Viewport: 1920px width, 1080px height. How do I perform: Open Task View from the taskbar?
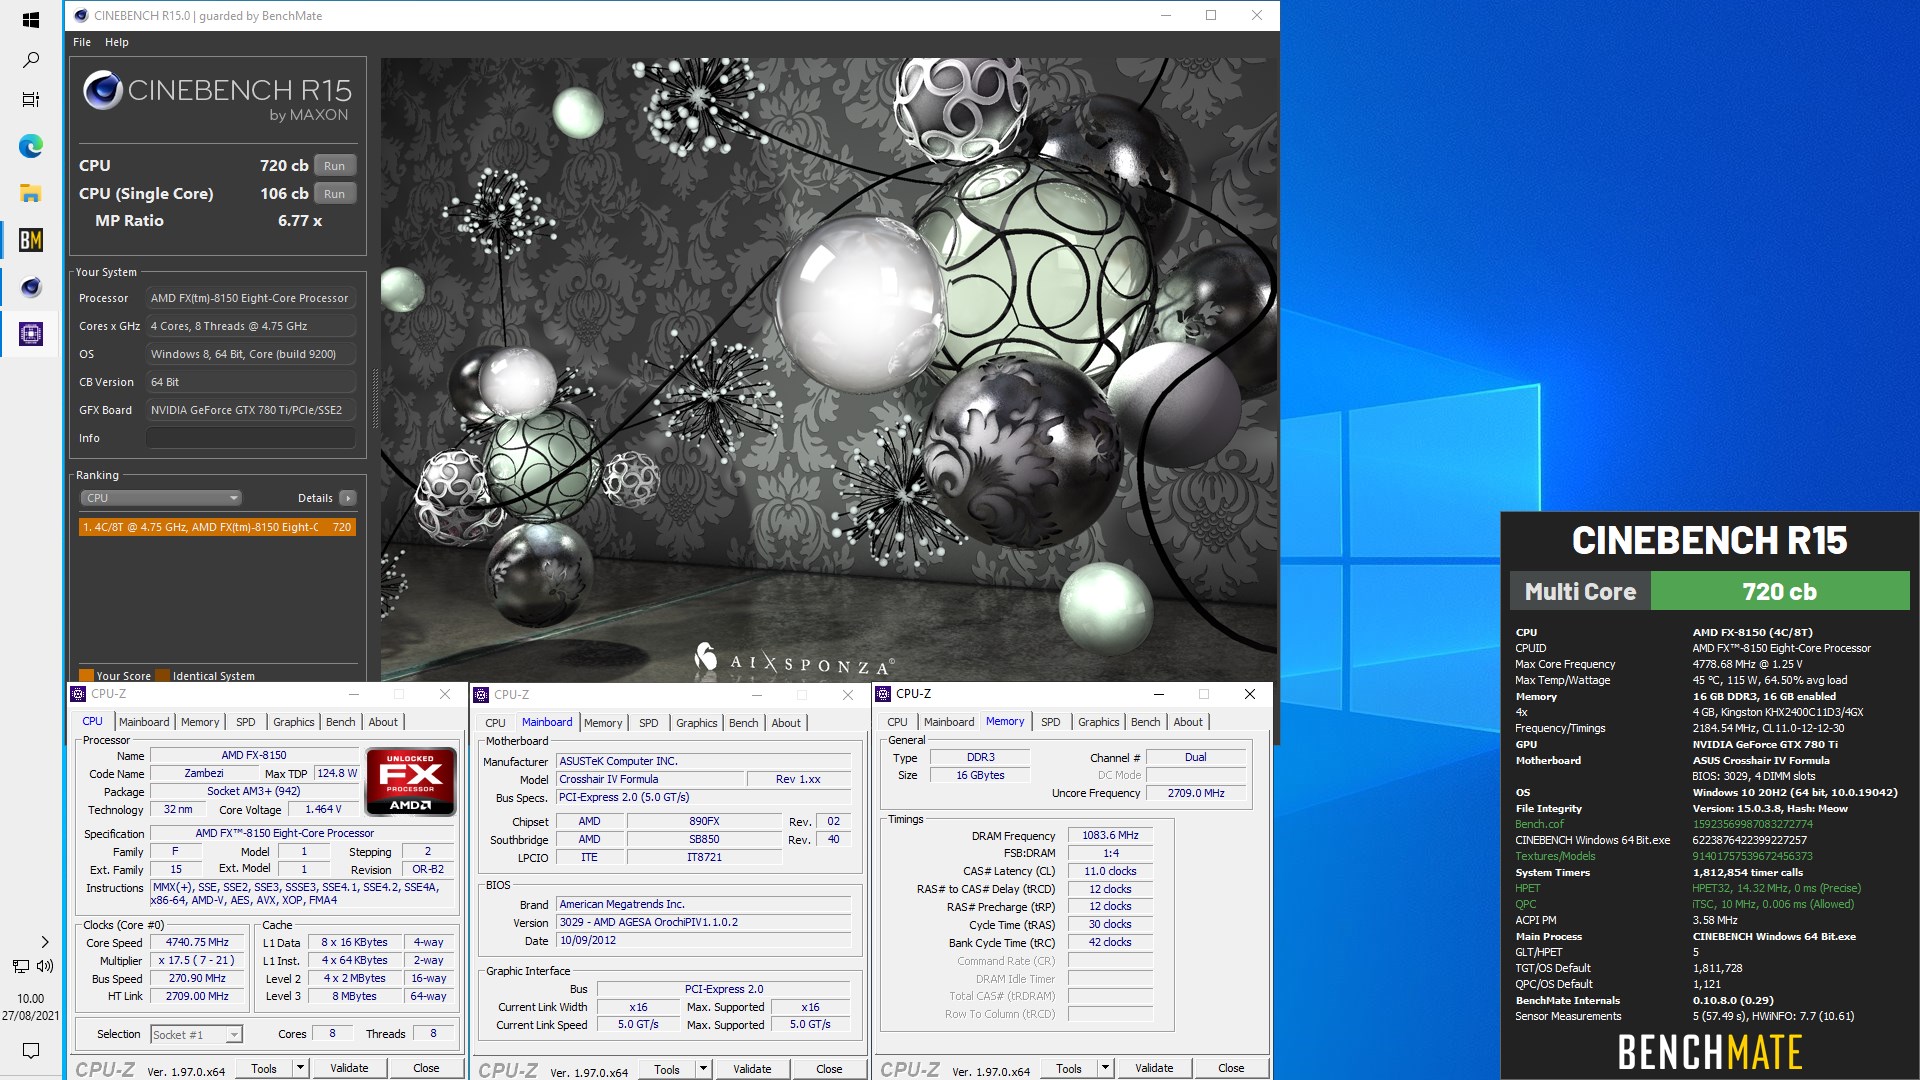(30, 99)
